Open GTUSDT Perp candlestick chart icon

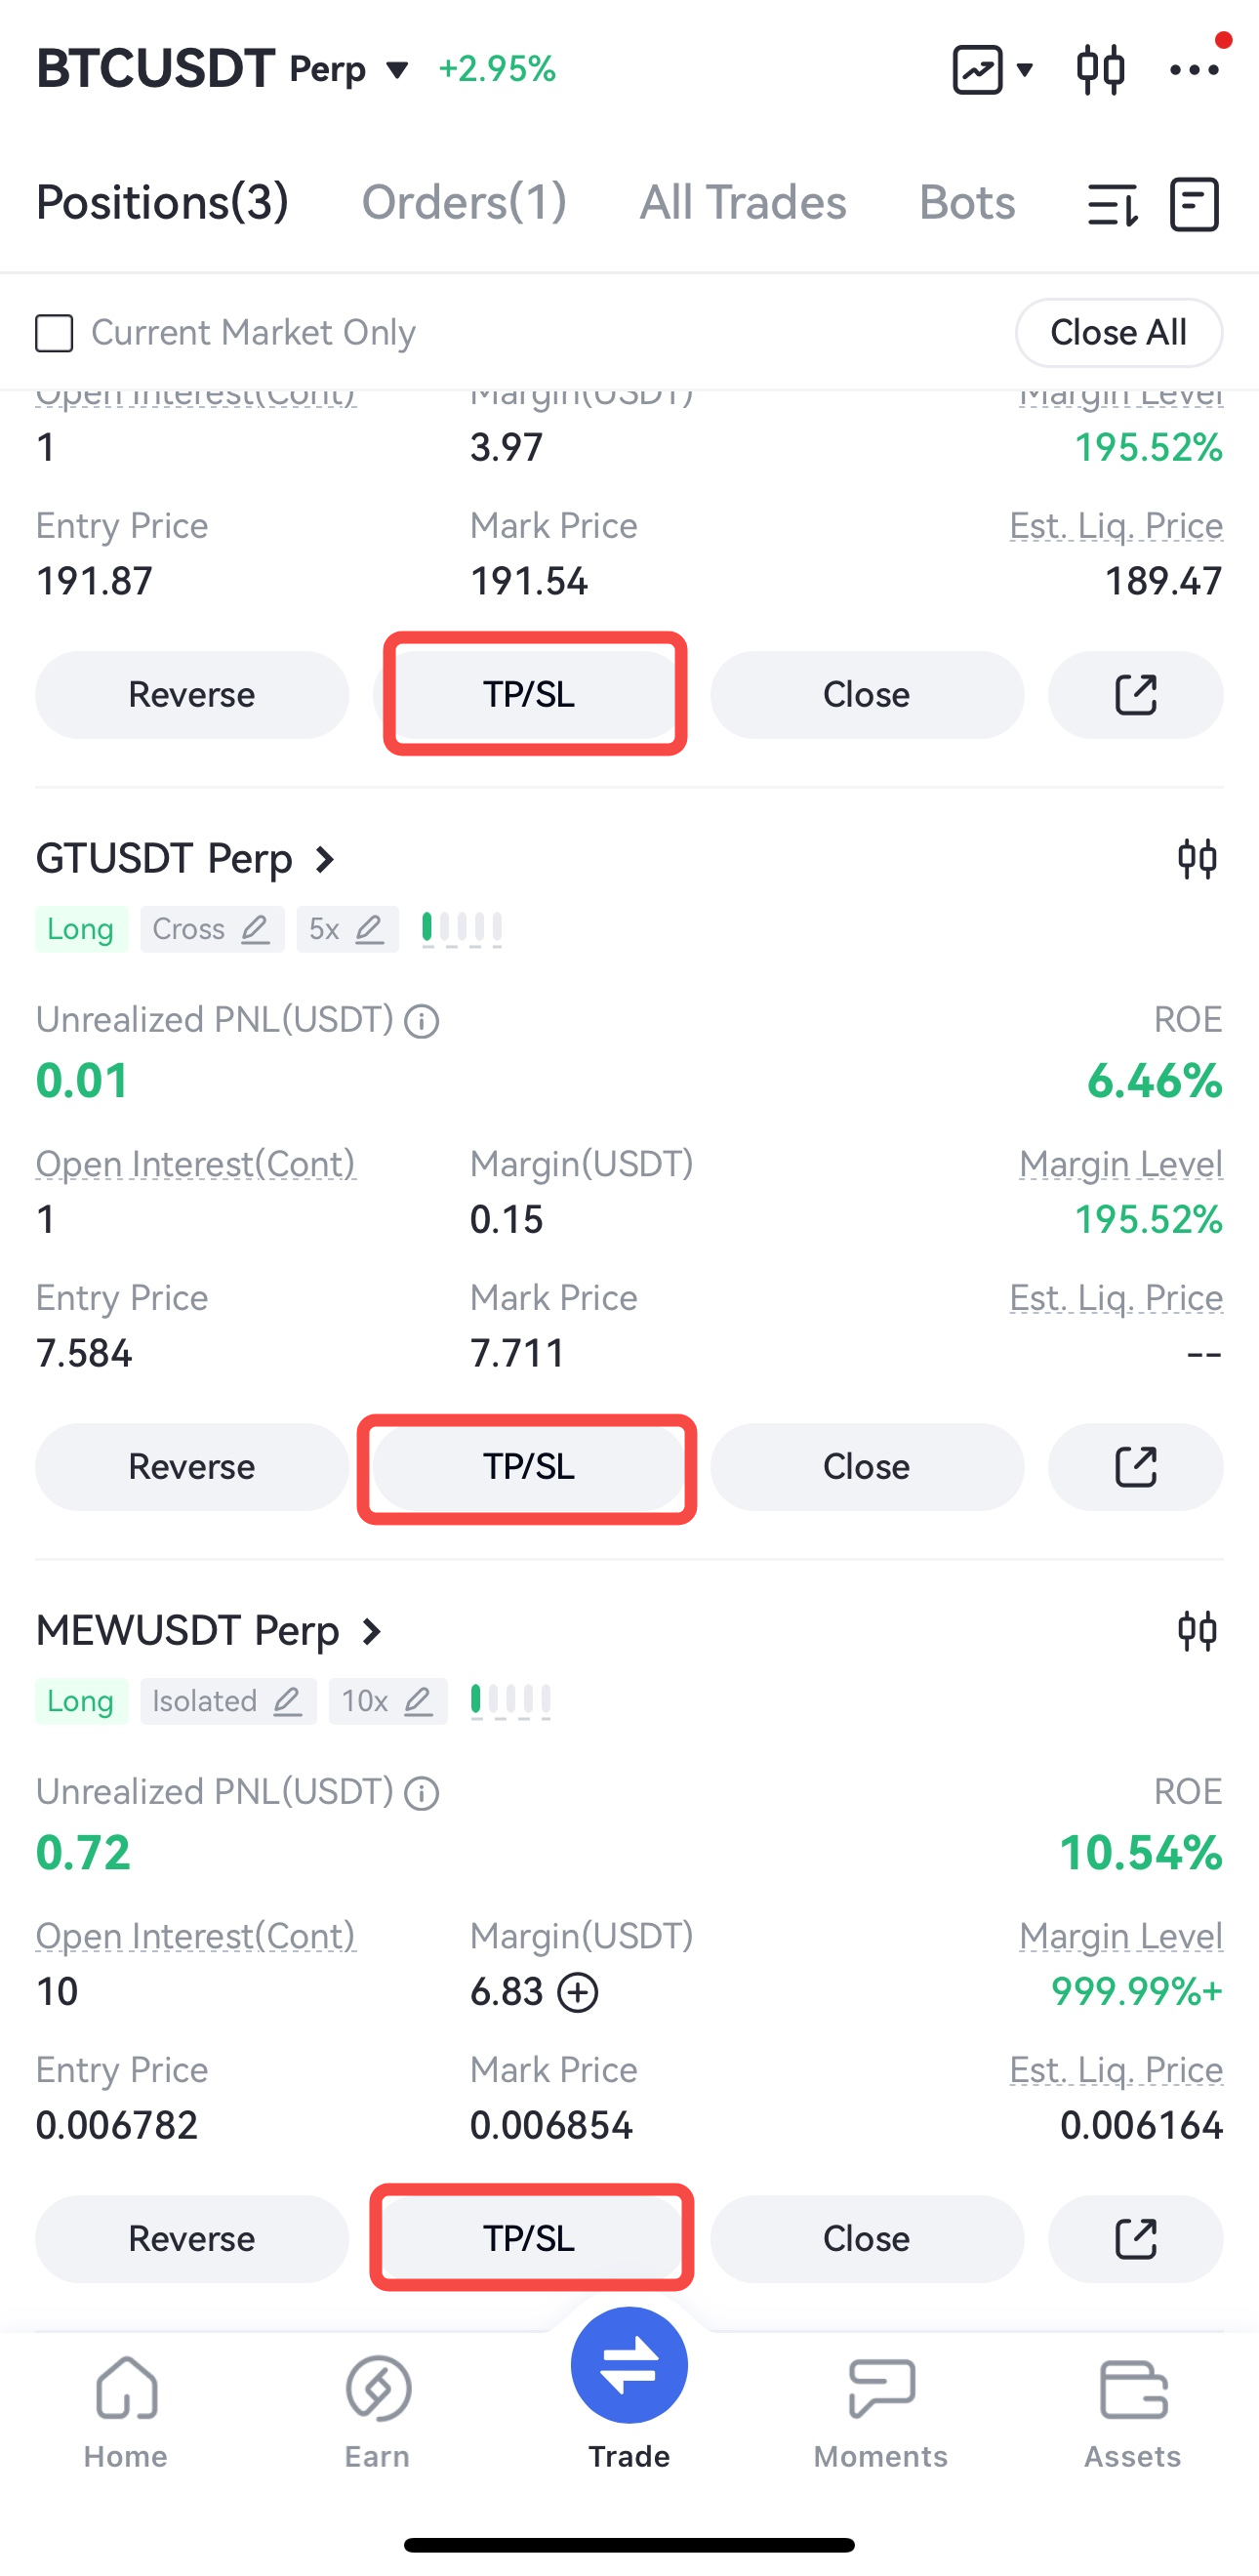point(1196,859)
